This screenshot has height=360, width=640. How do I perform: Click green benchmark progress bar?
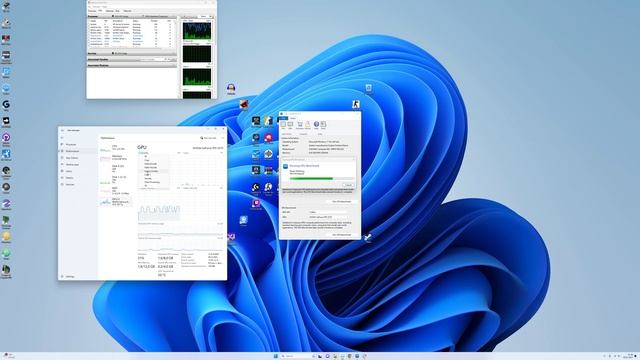click(321, 178)
